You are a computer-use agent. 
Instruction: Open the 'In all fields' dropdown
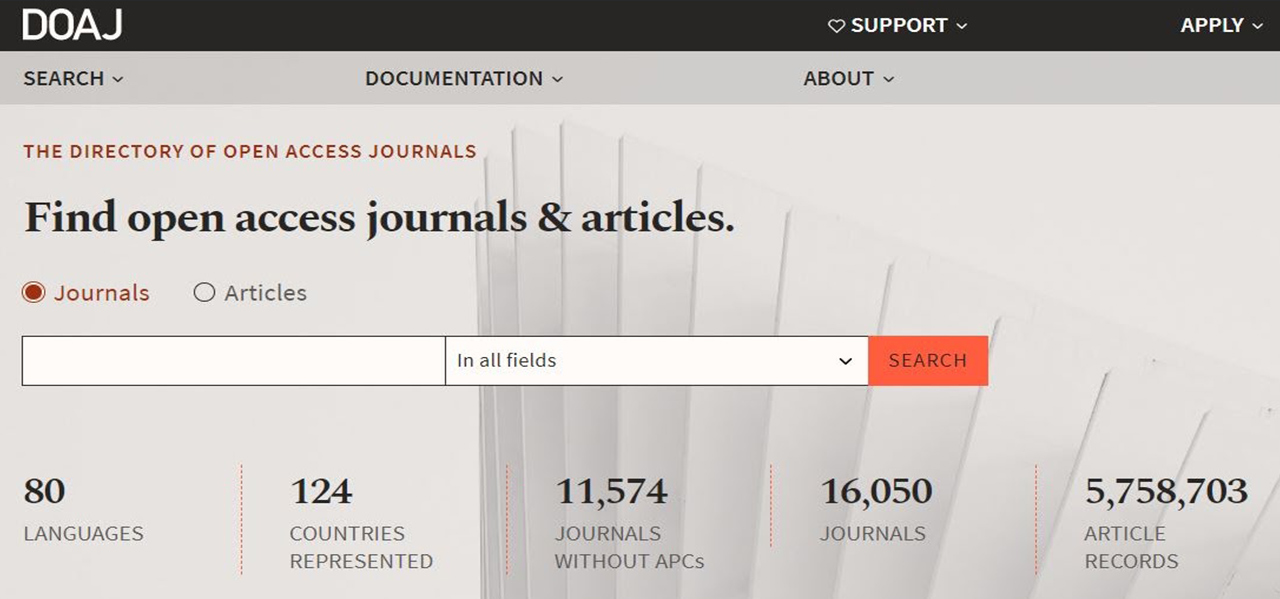coord(657,361)
